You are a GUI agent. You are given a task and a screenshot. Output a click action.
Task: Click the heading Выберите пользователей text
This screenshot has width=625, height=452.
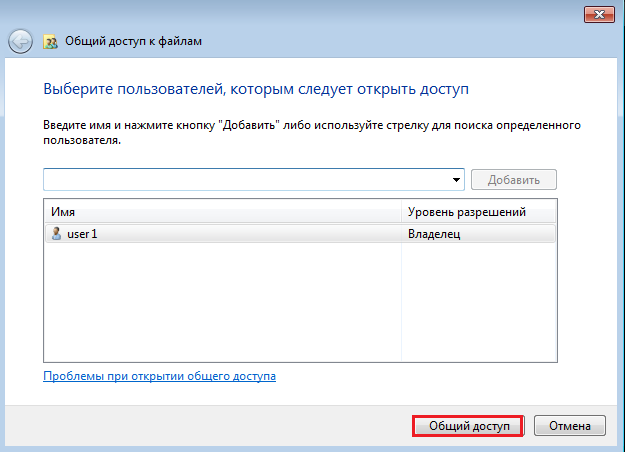click(257, 90)
